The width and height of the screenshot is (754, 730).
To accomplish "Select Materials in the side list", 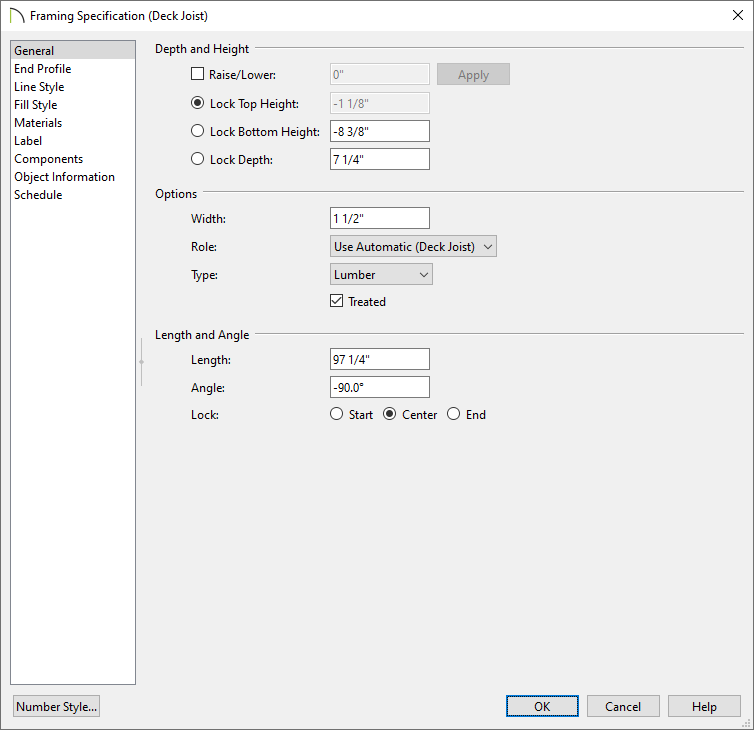I will pyautogui.click(x=73, y=123).
